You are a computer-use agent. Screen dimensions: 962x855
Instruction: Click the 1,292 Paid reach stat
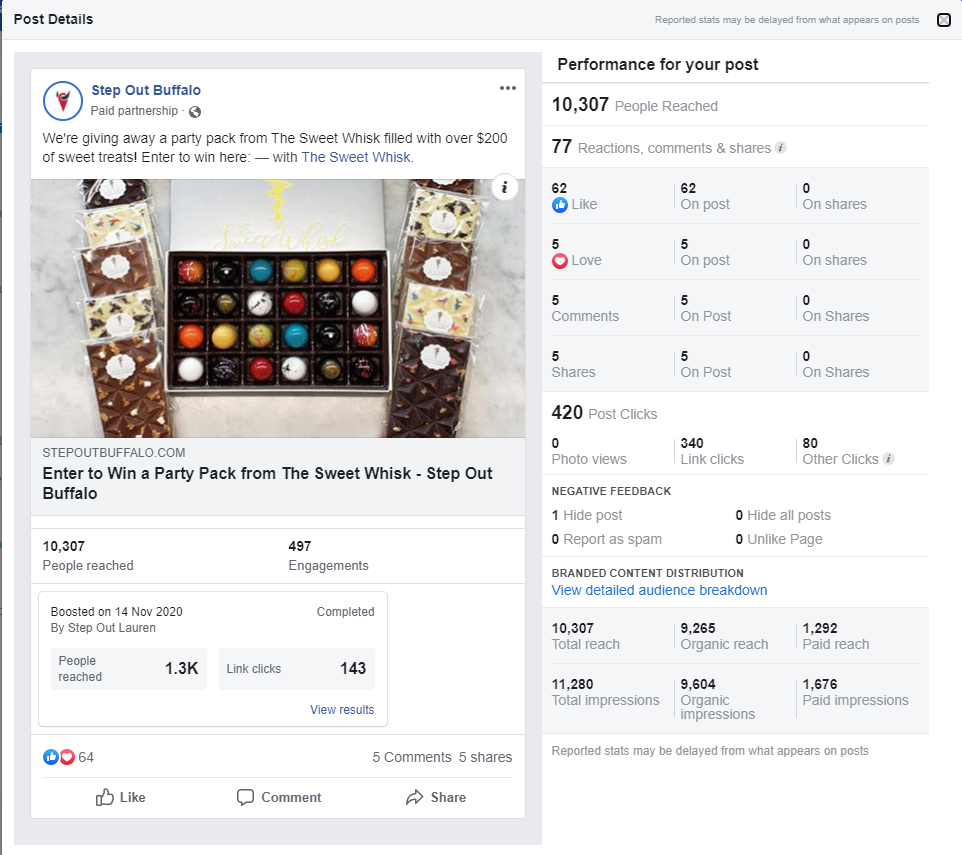pyautogui.click(x=836, y=636)
